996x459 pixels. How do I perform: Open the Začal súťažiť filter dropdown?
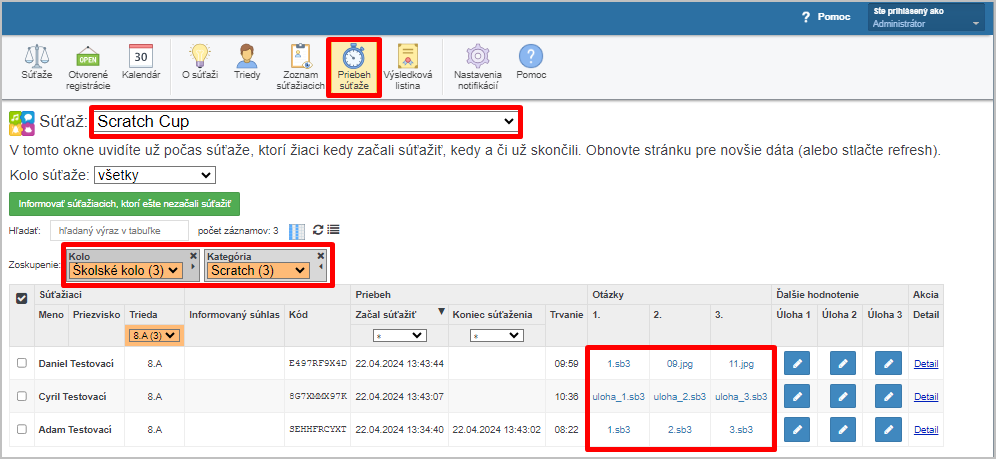coord(398,335)
